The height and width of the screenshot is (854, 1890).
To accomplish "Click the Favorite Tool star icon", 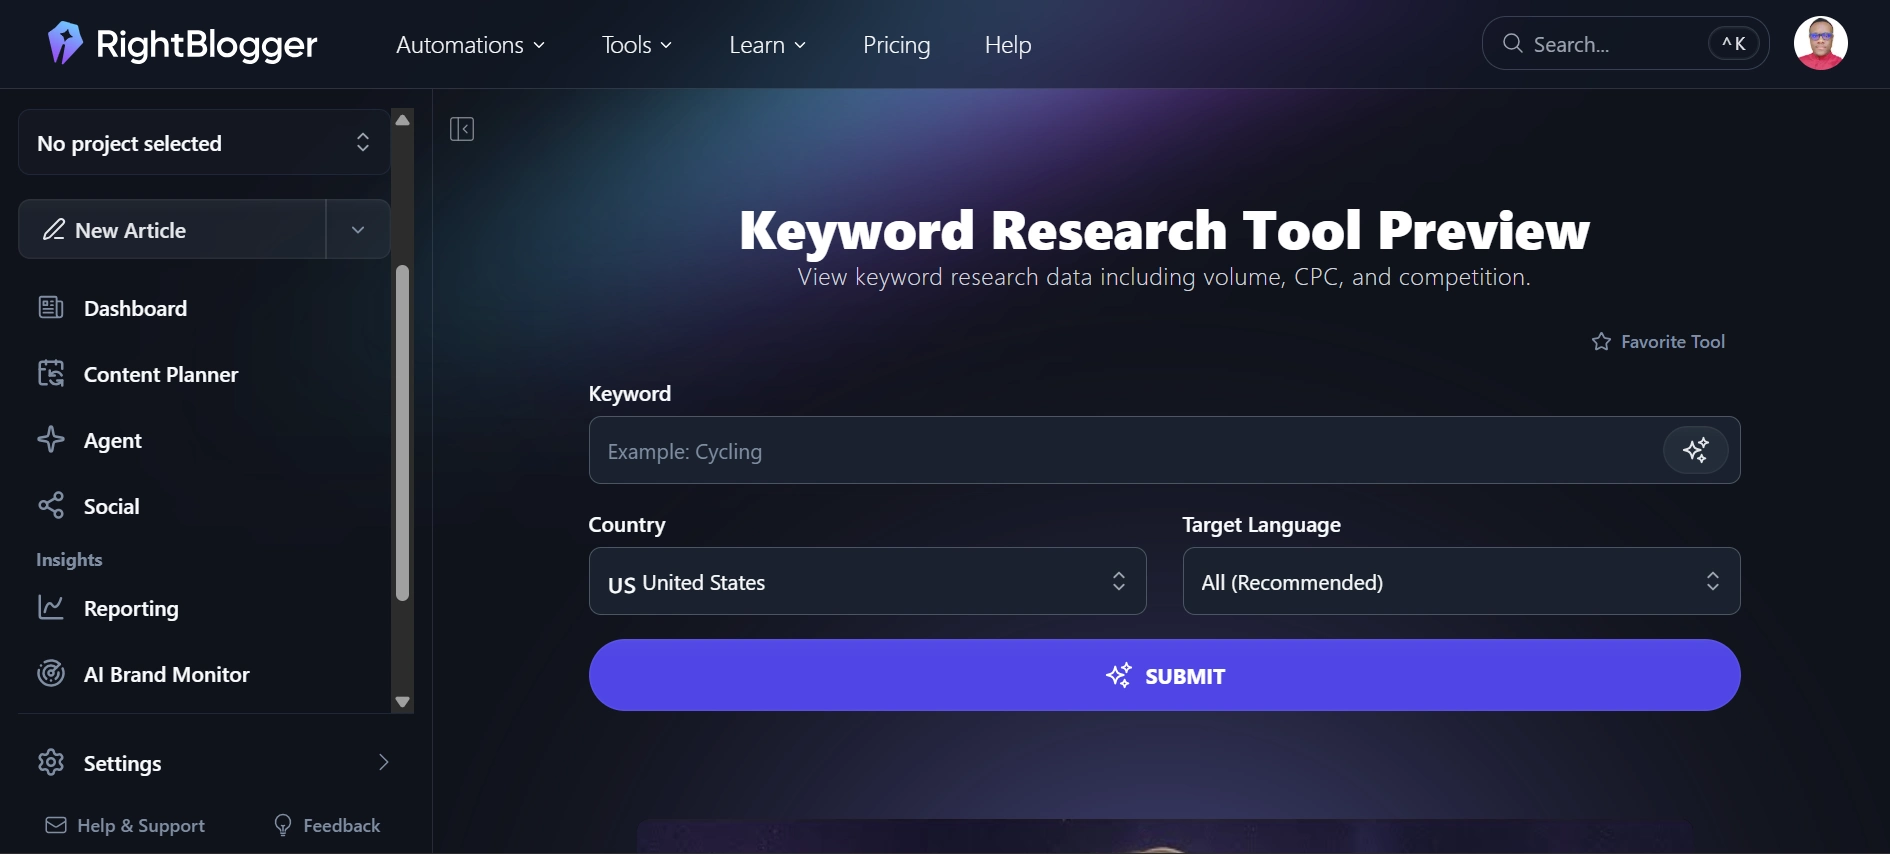I will click(x=1601, y=342).
